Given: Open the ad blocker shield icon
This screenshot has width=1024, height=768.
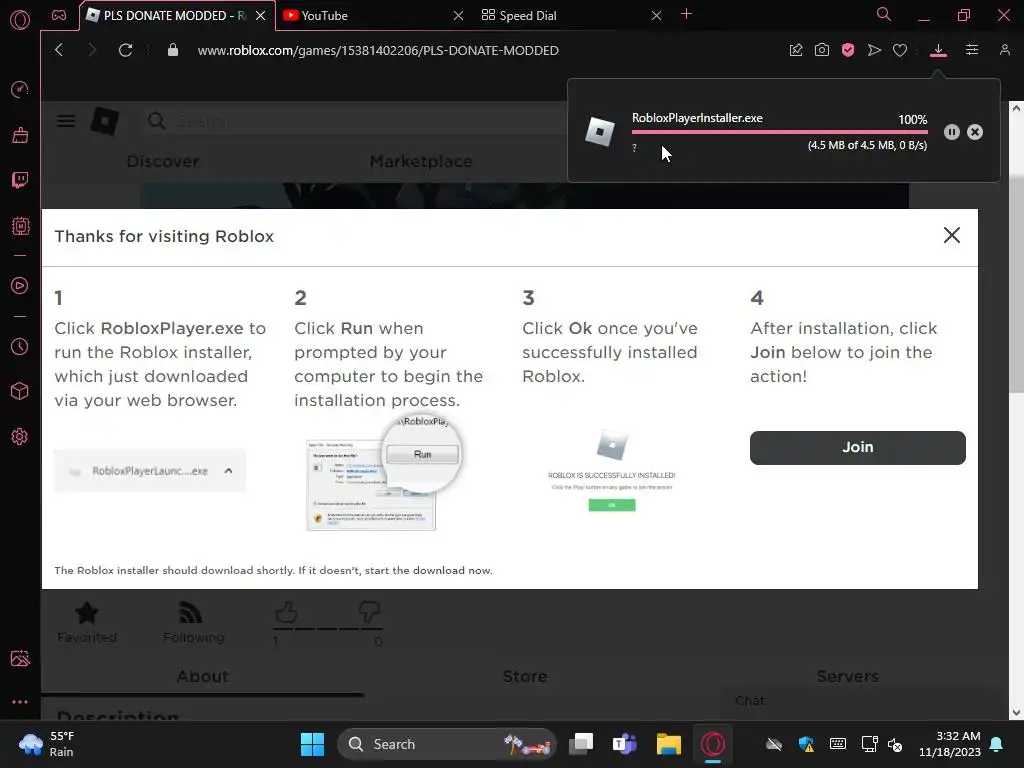Looking at the screenshot, I should pyautogui.click(x=848, y=50).
